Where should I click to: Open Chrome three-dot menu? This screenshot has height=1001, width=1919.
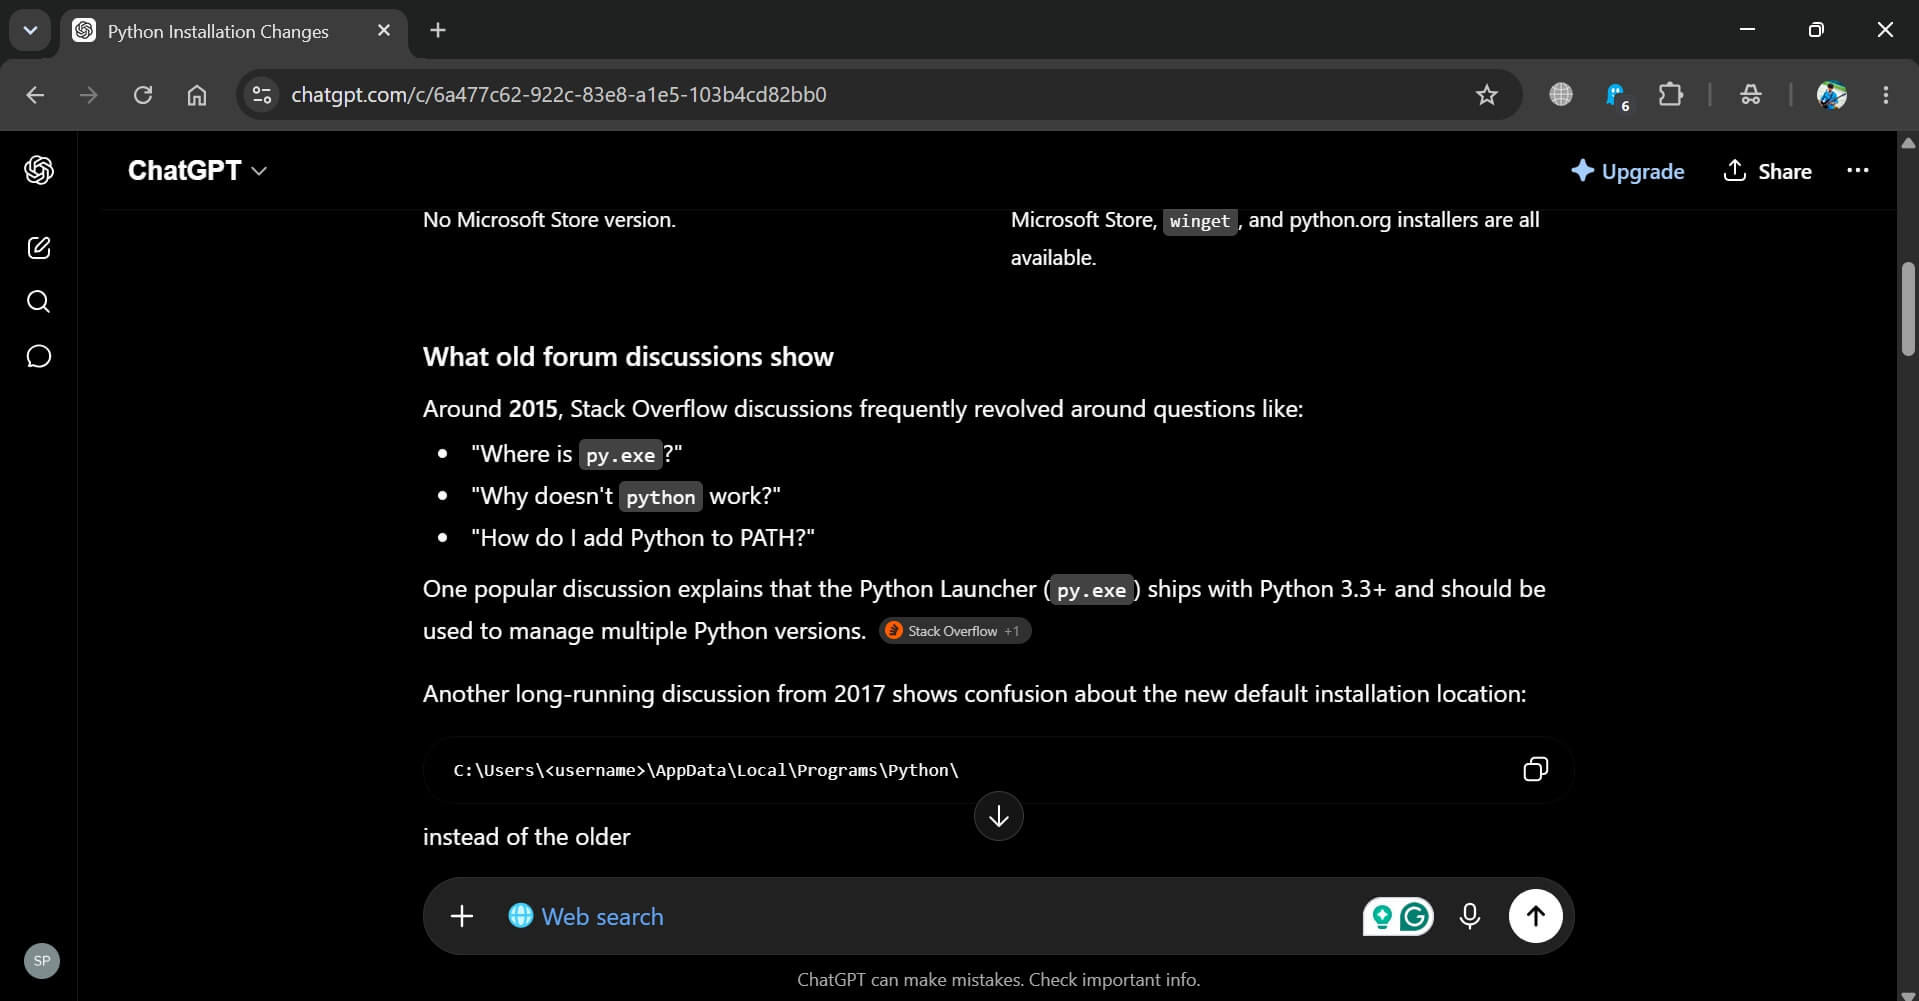tap(1885, 95)
